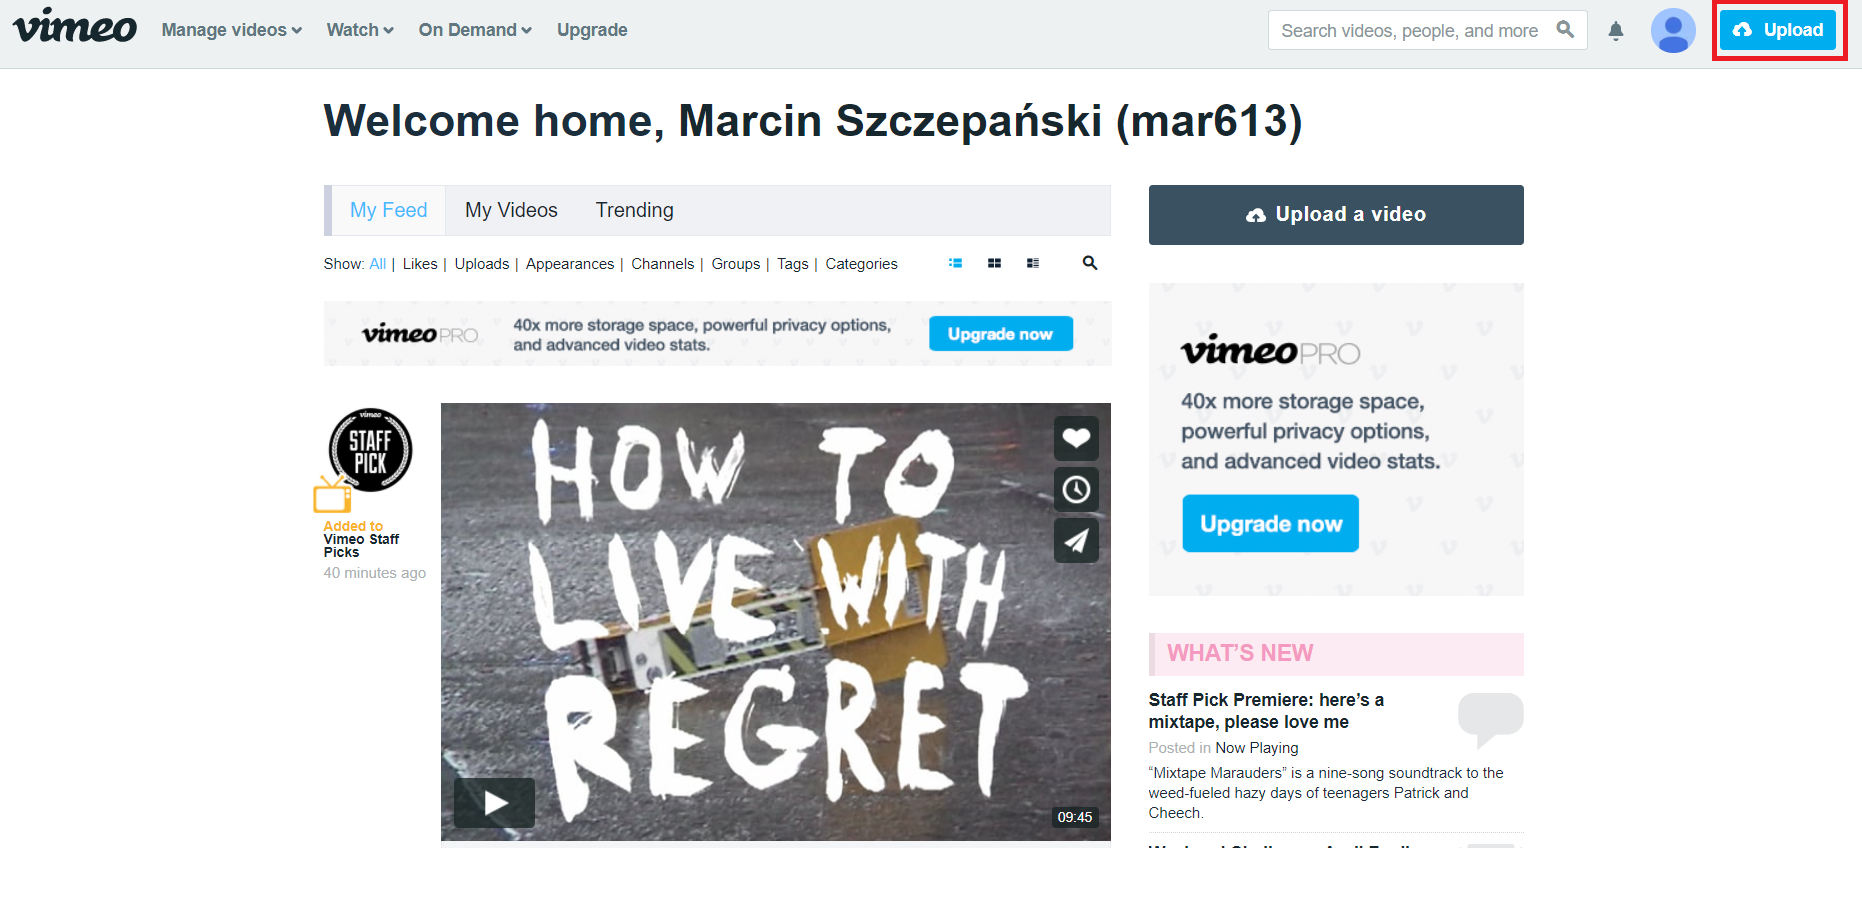This screenshot has width=1862, height=909.
Task: Like the video with the heart icon
Action: (x=1076, y=438)
